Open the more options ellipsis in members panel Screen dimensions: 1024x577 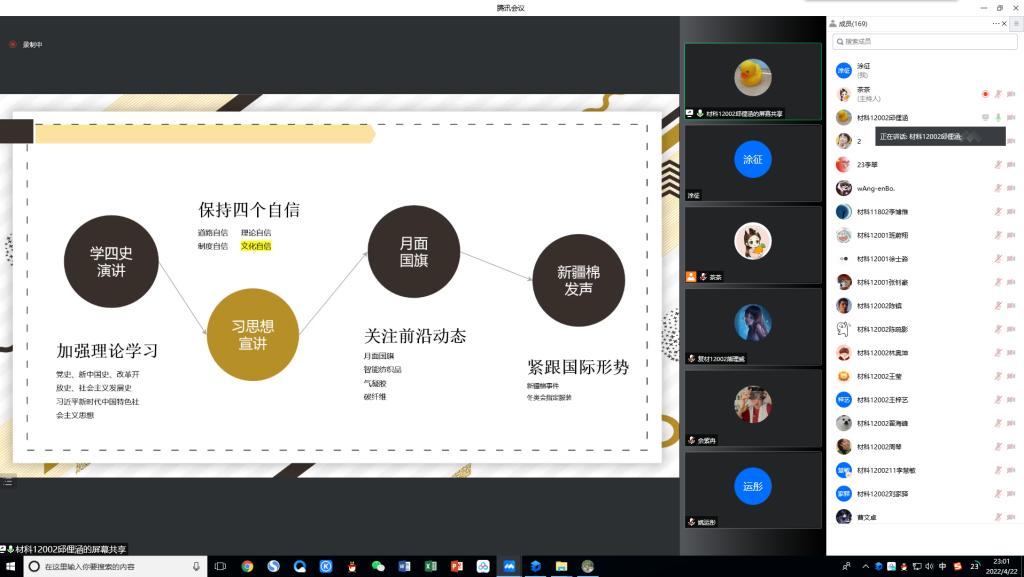click(x=995, y=23)
